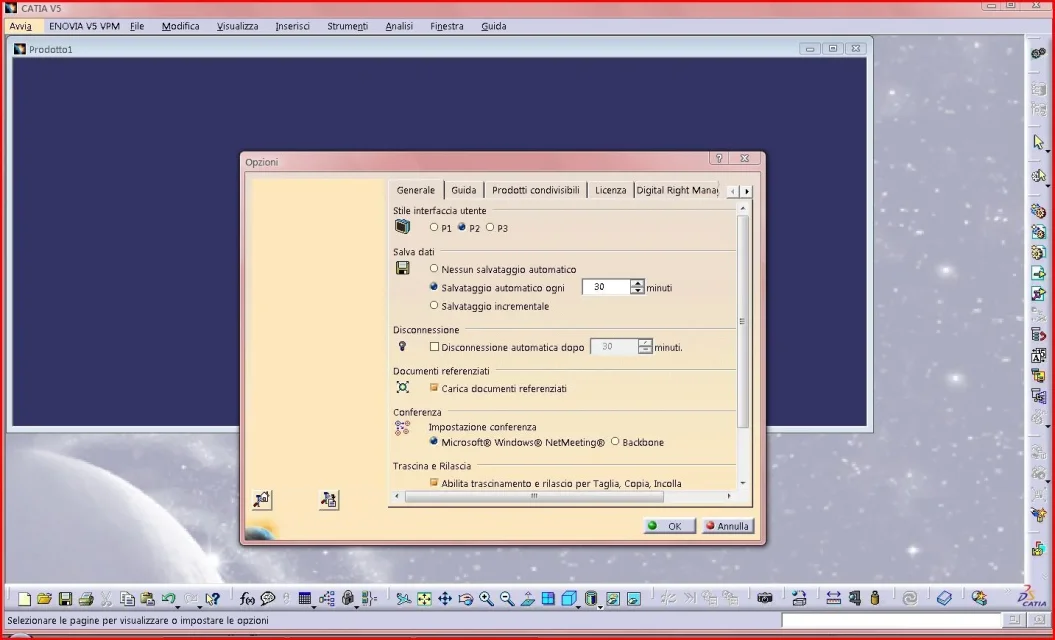Select Microsoft Windows NetMeeting option
Screen dimensions: 1055x640
[434, 441]
